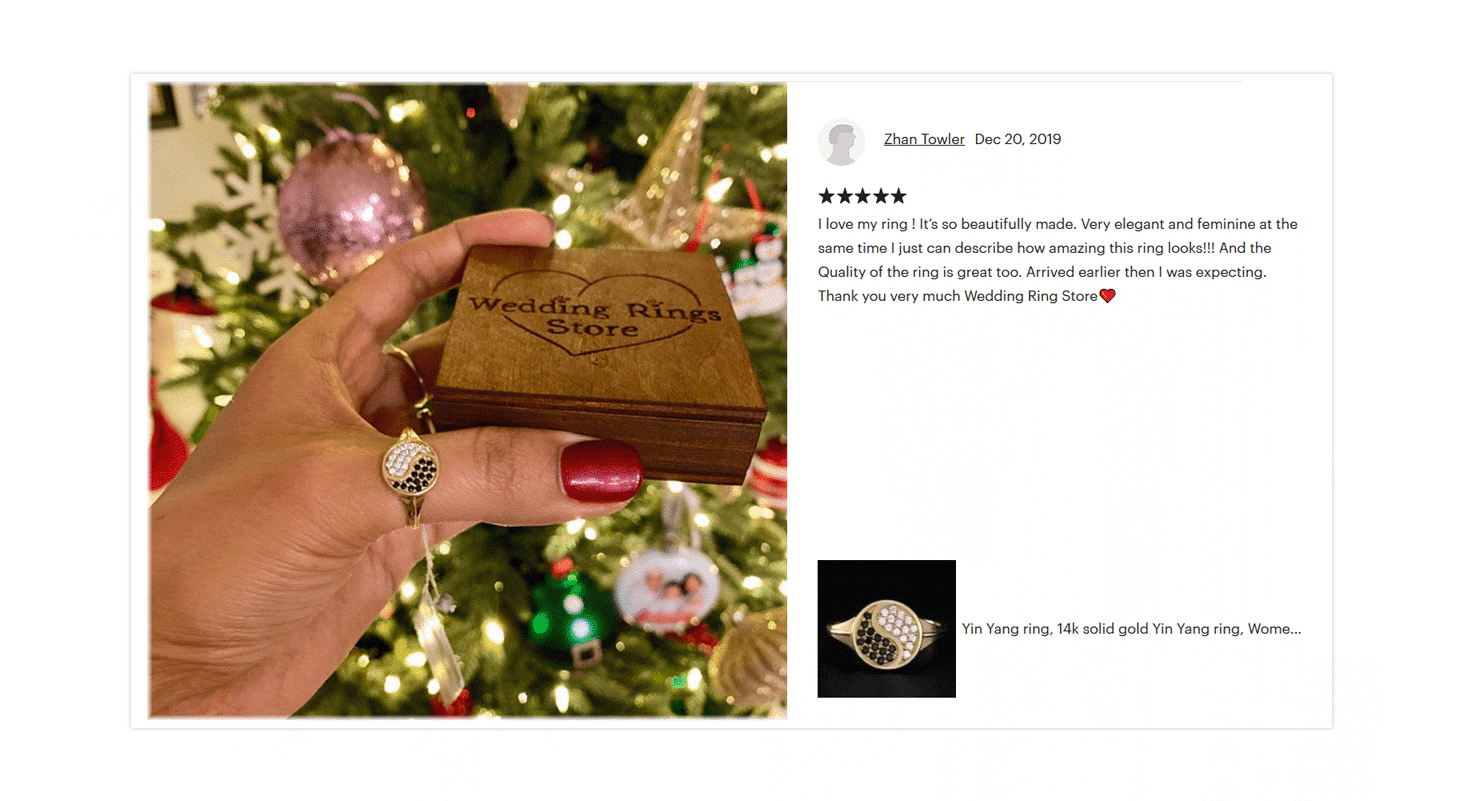The image size is (1464, 801).
Task: Click the red painted thumbnail in the photo
Action: 601,471
